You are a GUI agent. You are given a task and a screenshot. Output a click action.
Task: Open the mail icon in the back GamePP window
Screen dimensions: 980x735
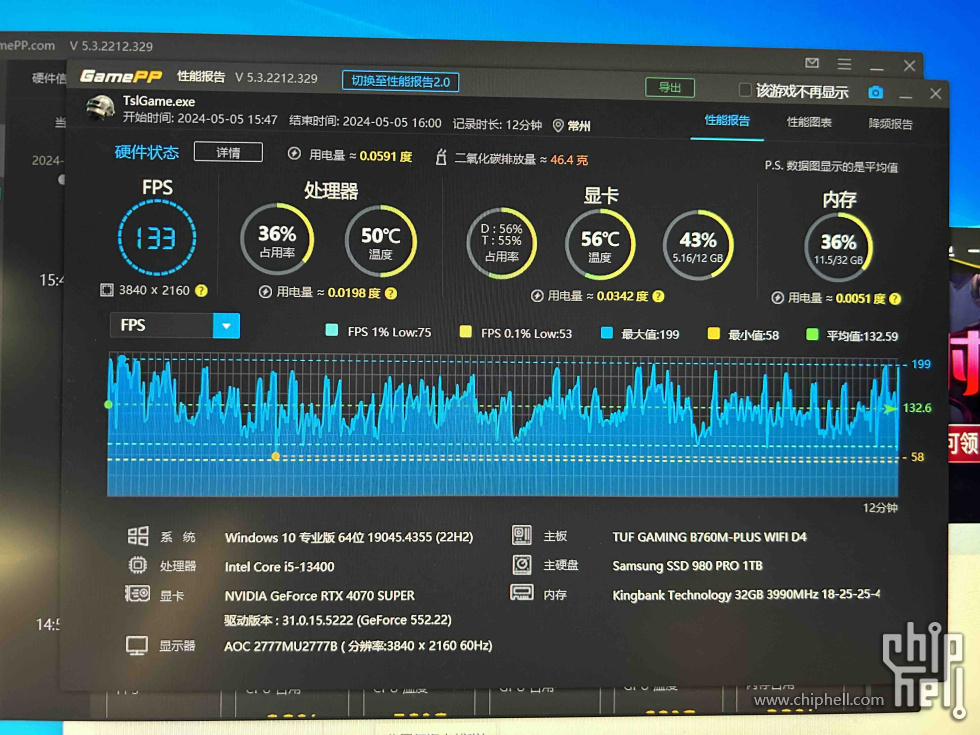[812, 62]
